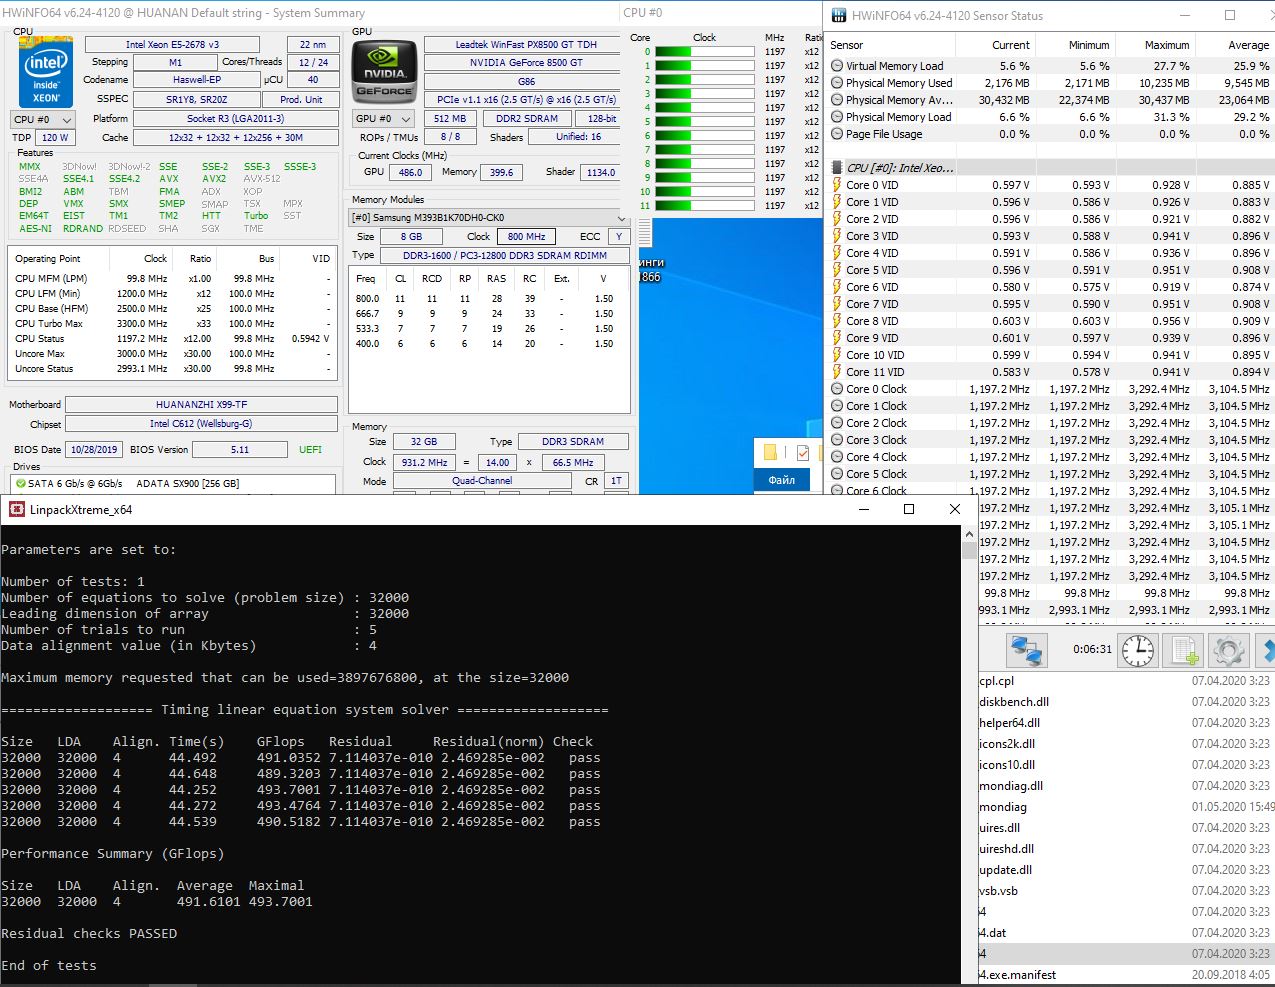The width and height of the screenshot is (1275, 987).
Task: Click the Intel Inside Xeon logo
Action: [x=46, y=72]
